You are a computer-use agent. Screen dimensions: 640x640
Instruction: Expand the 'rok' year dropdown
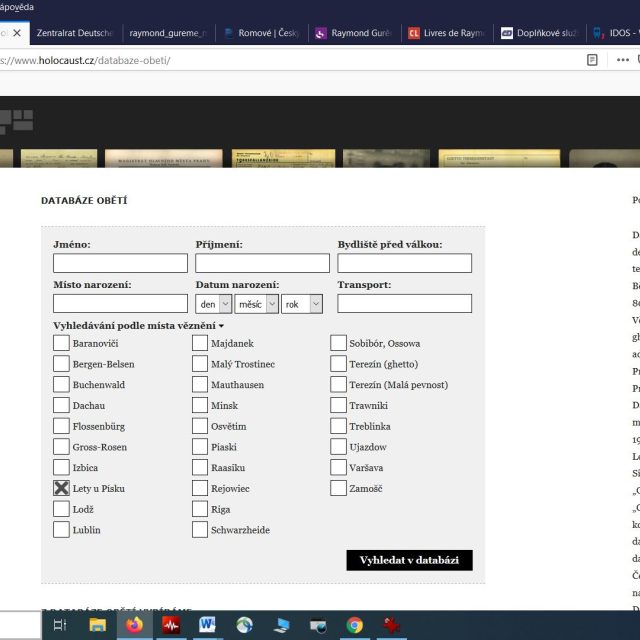[x=302, y=304]
